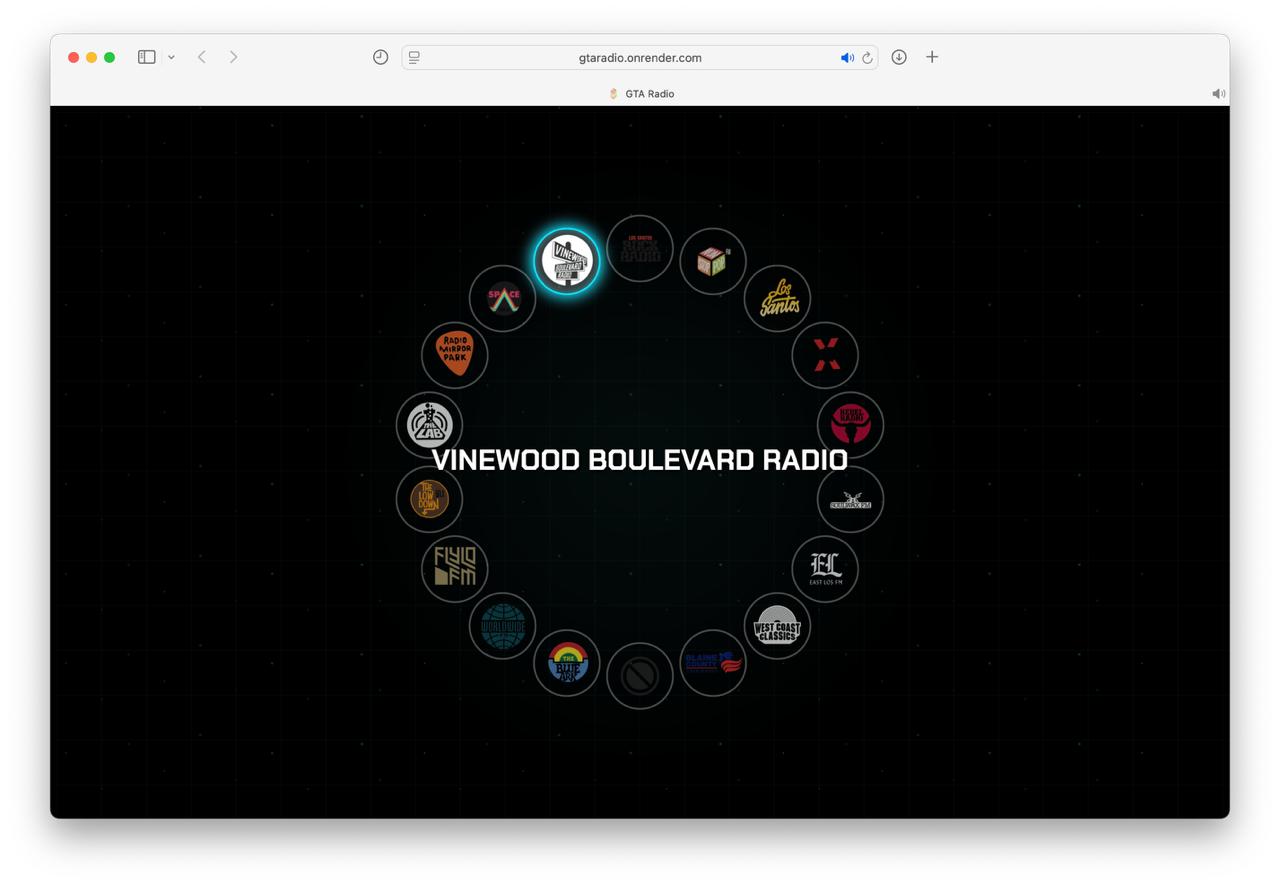
Task: Open Blaine County Radio station
Action: [713, 663]
